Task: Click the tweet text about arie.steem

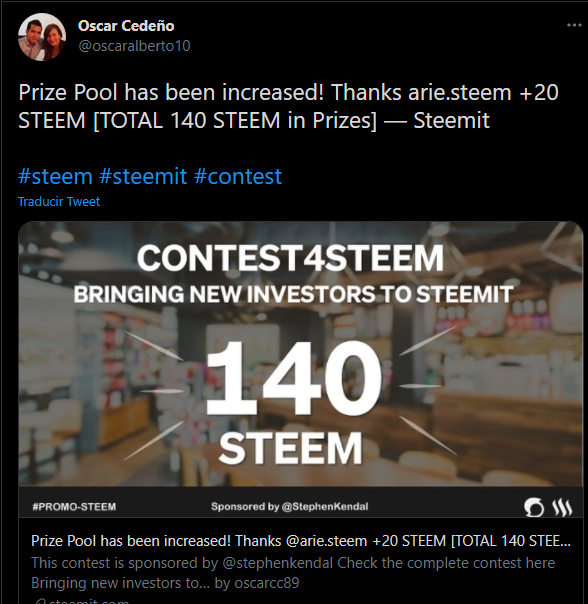Action: pos(288,106)
